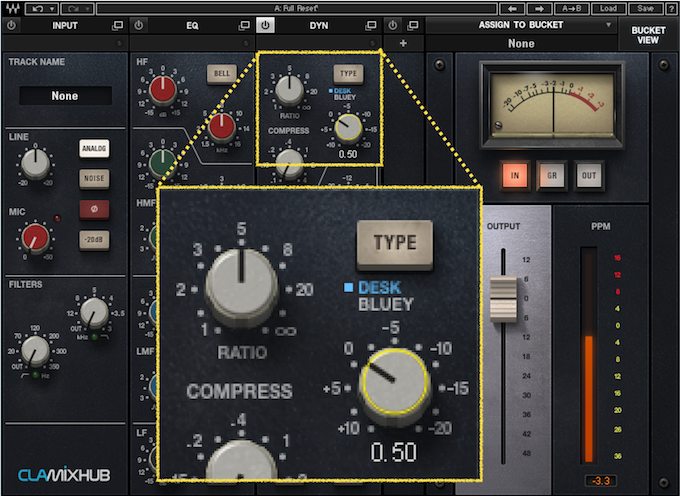Switch to BUCKET VIEW

pyautogui.click(x=648, y=35)
